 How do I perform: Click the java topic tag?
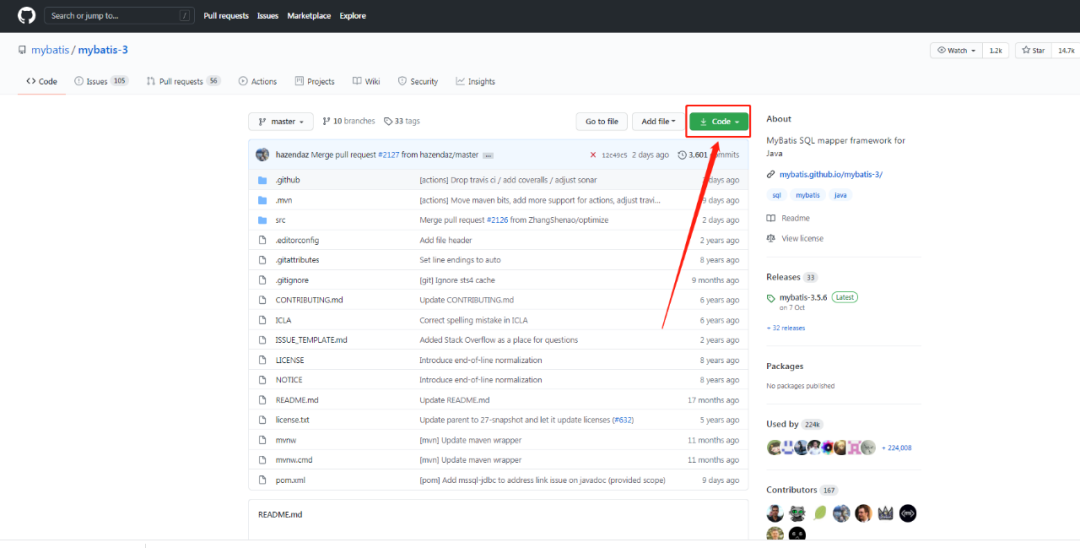click(x=841, y=196)
